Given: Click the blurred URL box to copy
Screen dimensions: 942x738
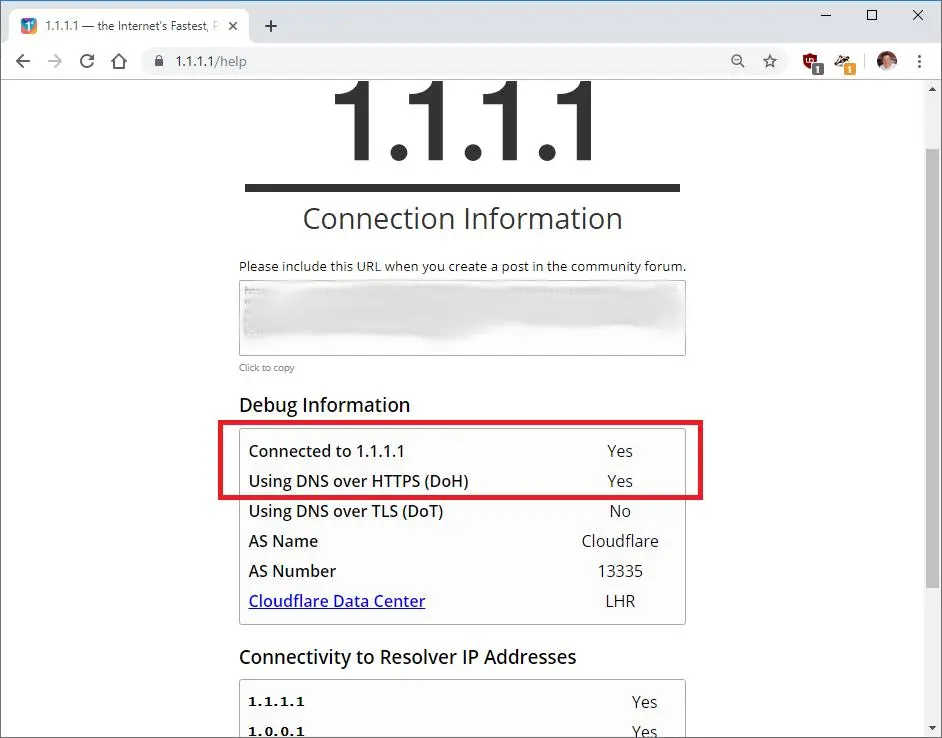Looking at the screenshot, I should [x=462, y=317].
